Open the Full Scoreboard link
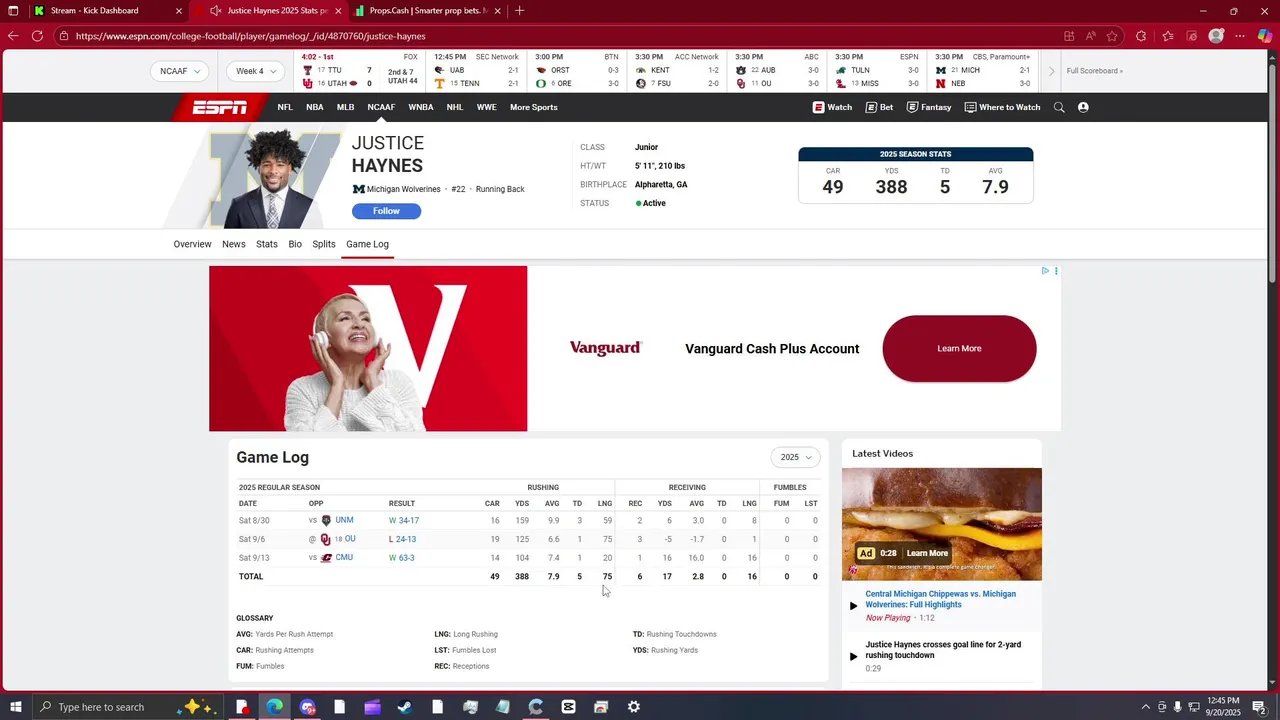The image size is (1280, 720). [x=1094, y=71]
